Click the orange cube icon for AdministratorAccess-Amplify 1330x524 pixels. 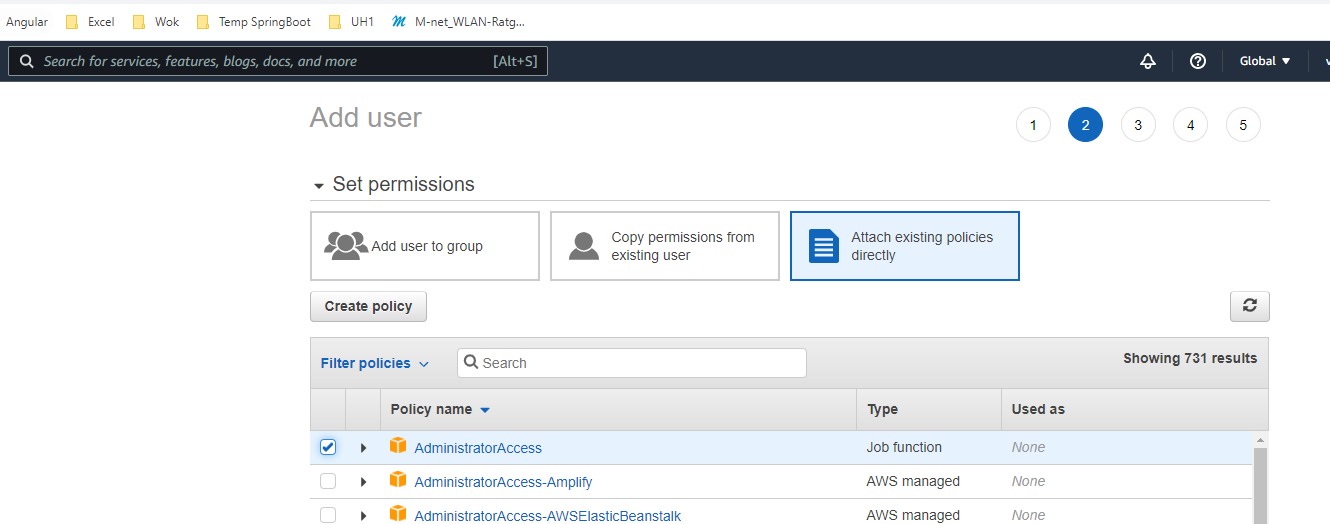398,480
